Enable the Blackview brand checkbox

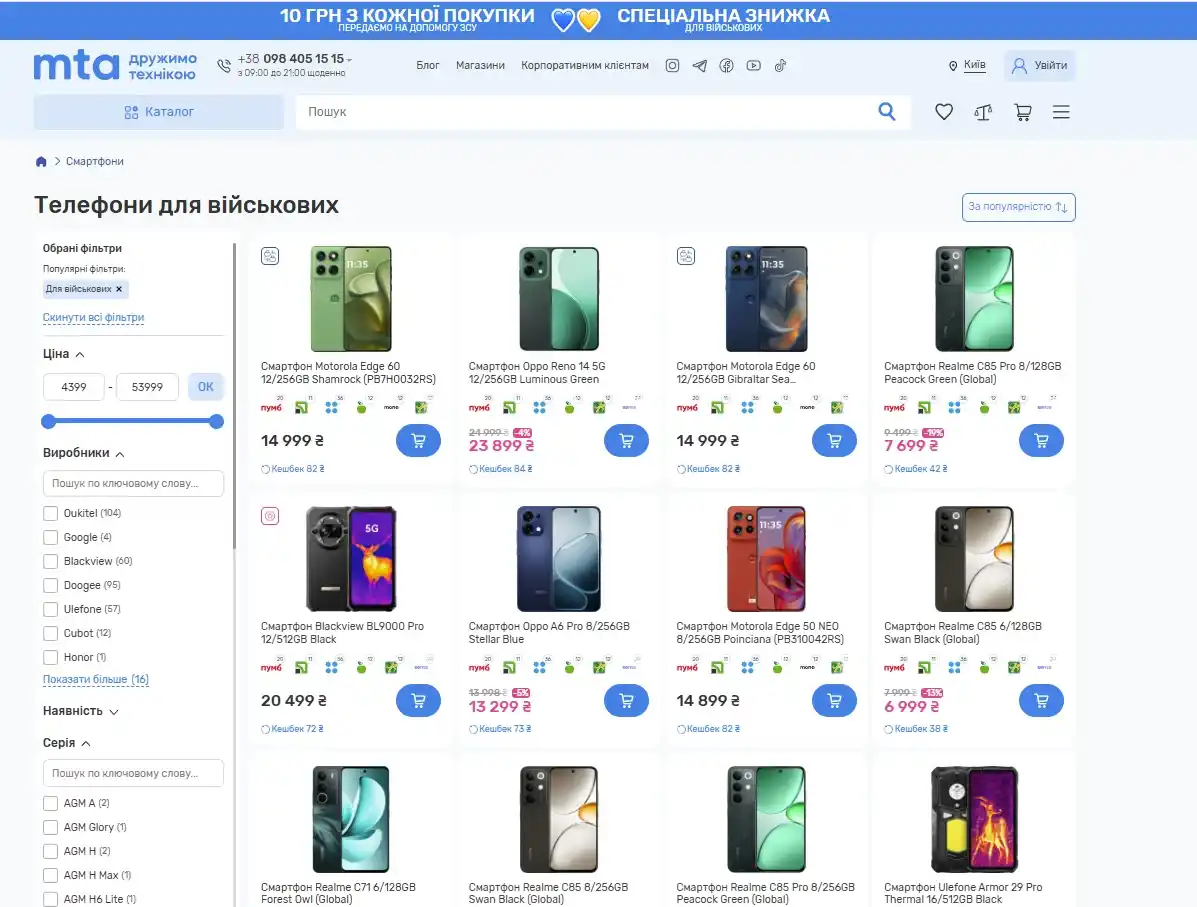50,560
